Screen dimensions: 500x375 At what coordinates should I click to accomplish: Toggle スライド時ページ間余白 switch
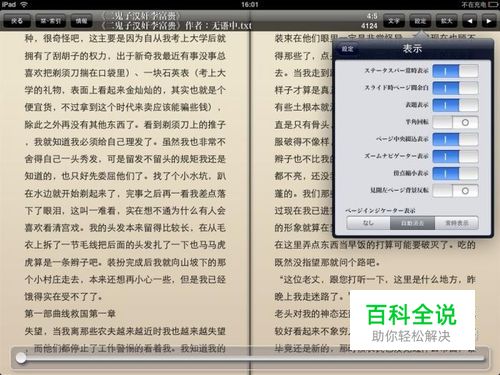click(x=455, y=88)
